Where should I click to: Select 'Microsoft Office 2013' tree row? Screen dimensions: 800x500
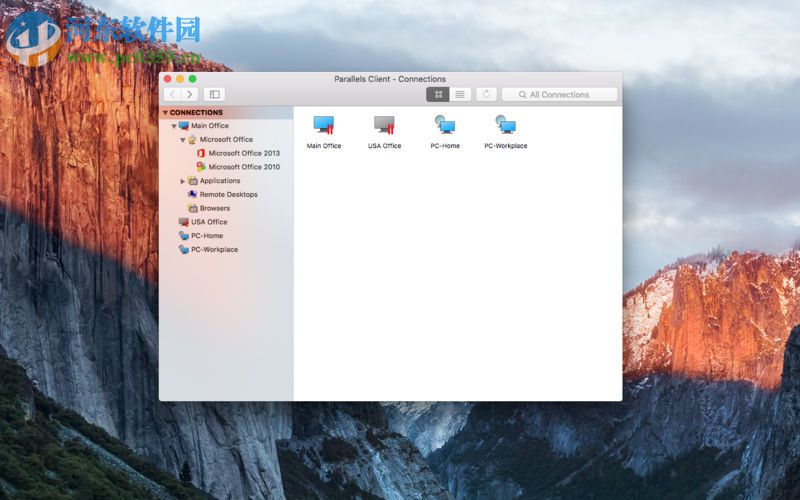pos(244,153)
